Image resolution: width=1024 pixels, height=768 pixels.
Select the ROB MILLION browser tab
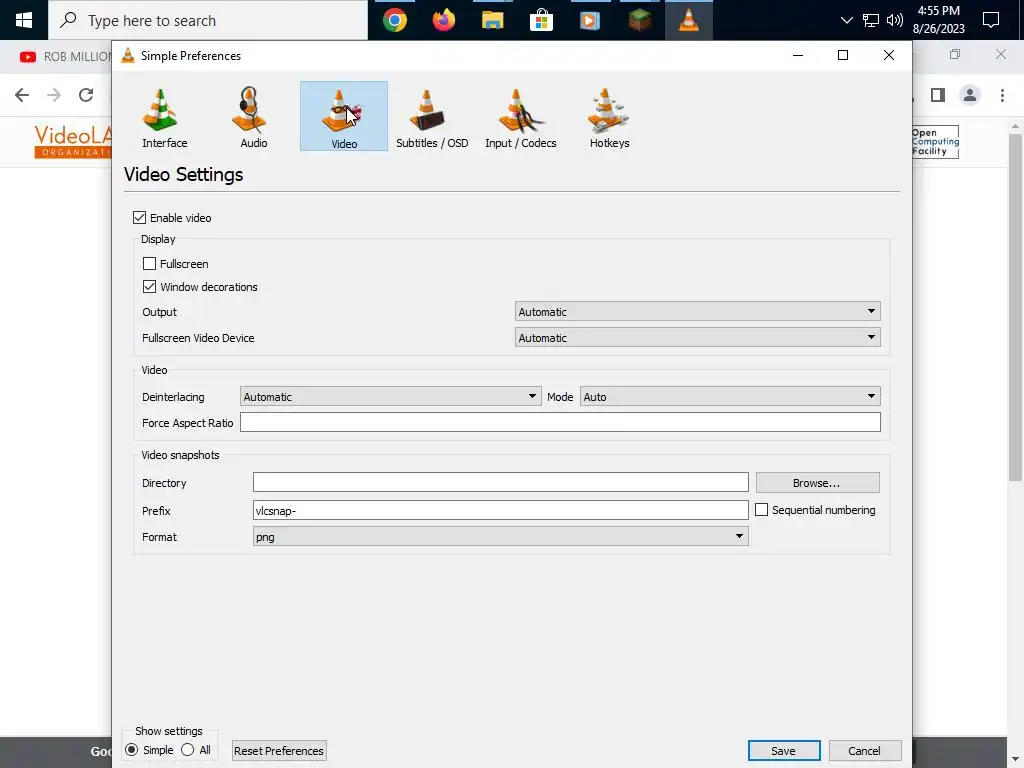[x=63, y=57]
